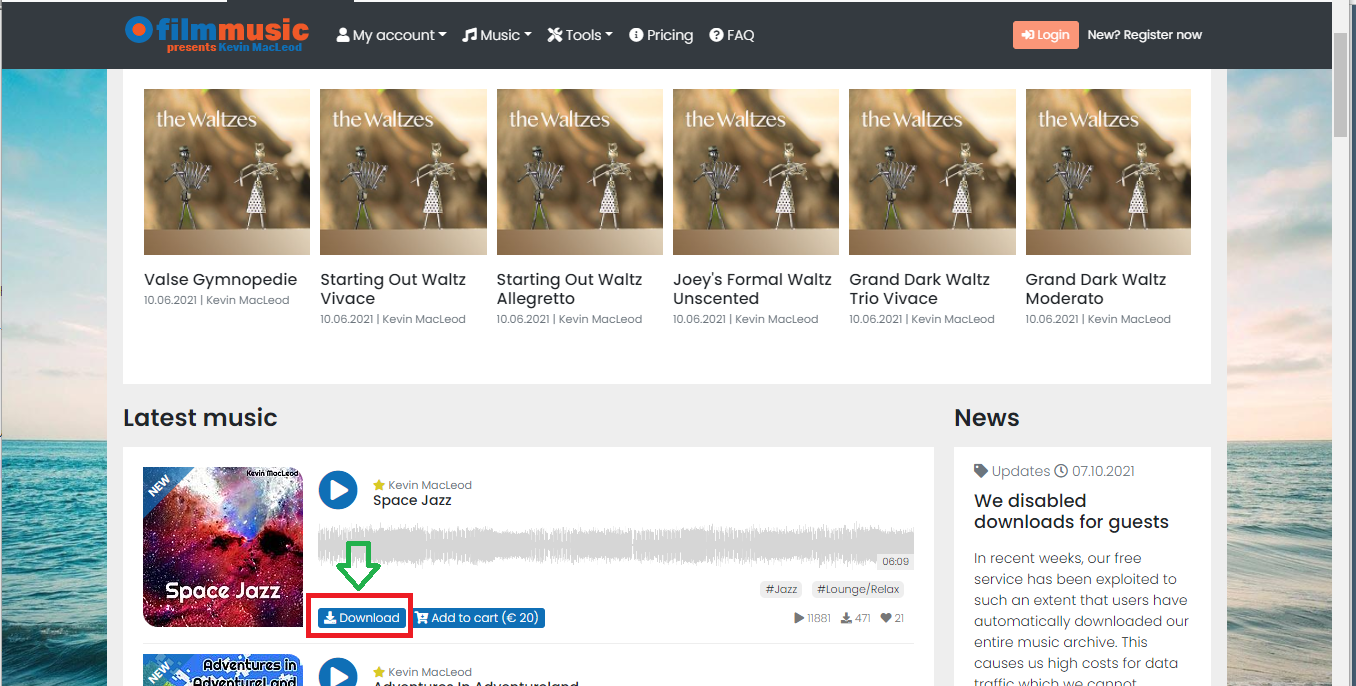This screenshot has height=686, width=1356.
Task: Open 'We disabled downloads for guests' news article
Action: [1071, 511]
